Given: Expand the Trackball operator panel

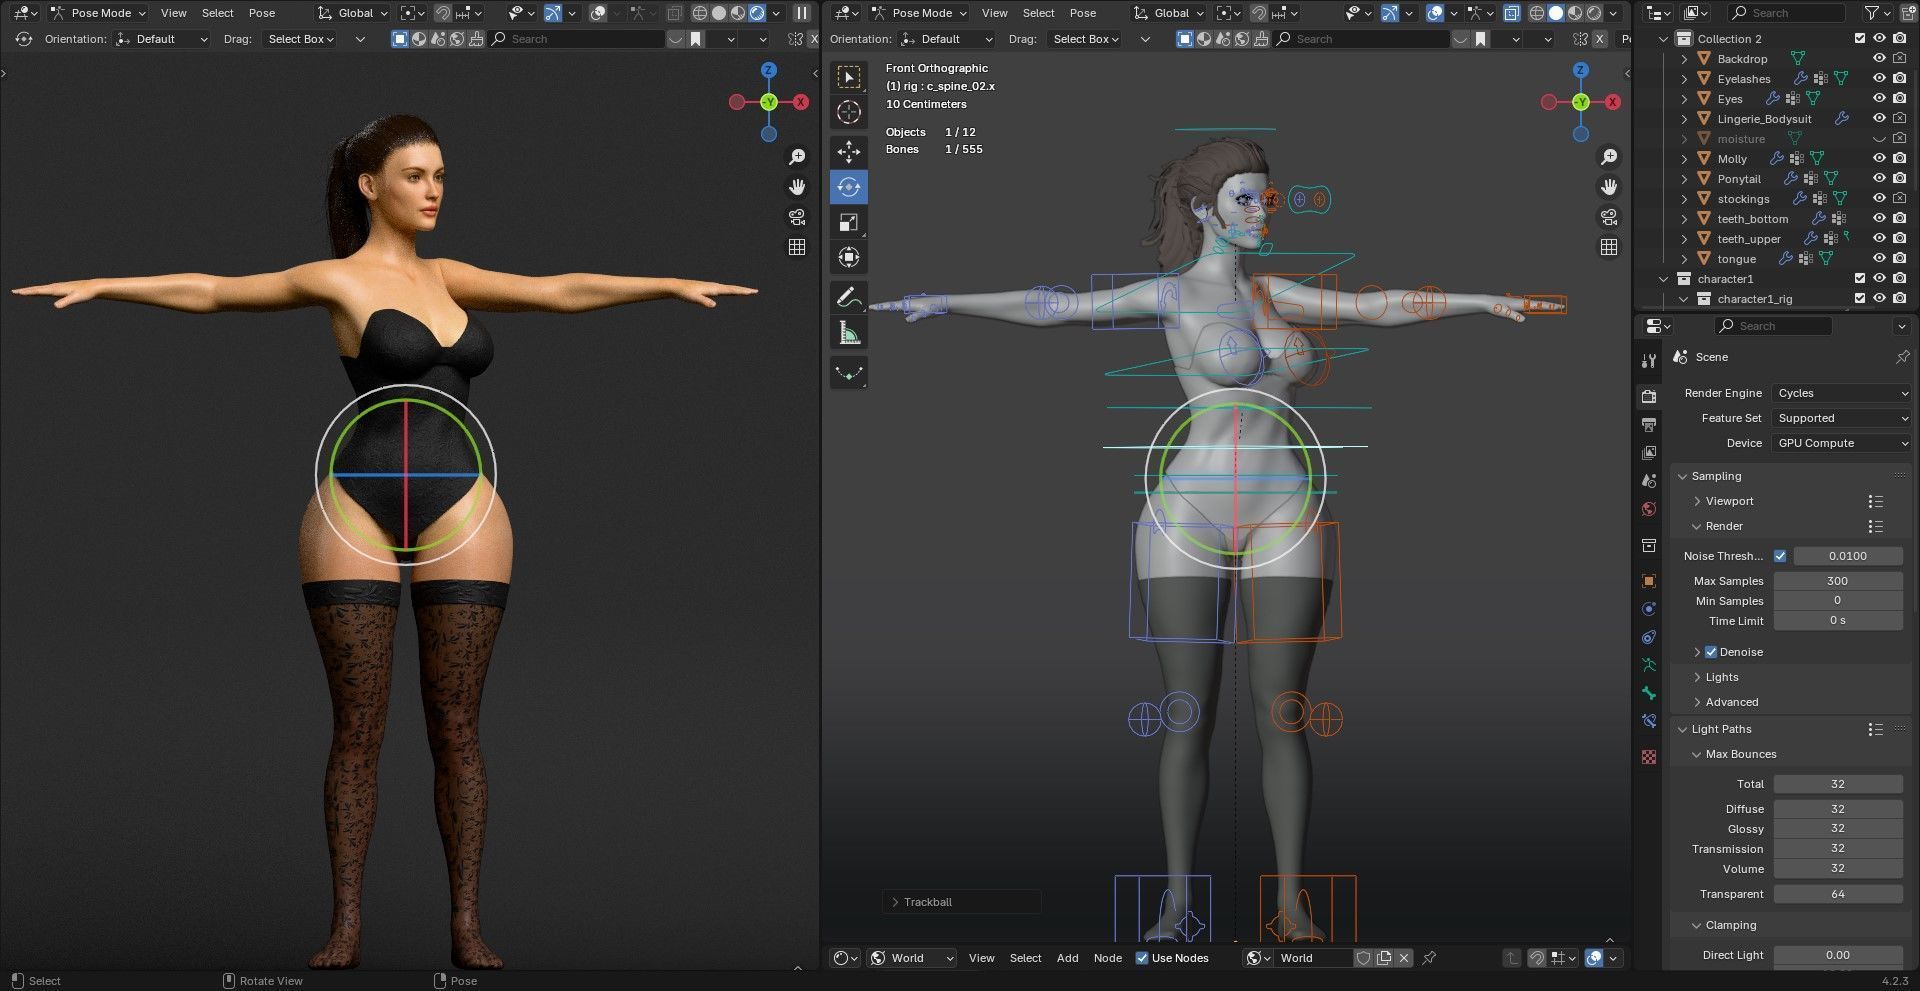Looking at the screenshot, I should point(895,902).
